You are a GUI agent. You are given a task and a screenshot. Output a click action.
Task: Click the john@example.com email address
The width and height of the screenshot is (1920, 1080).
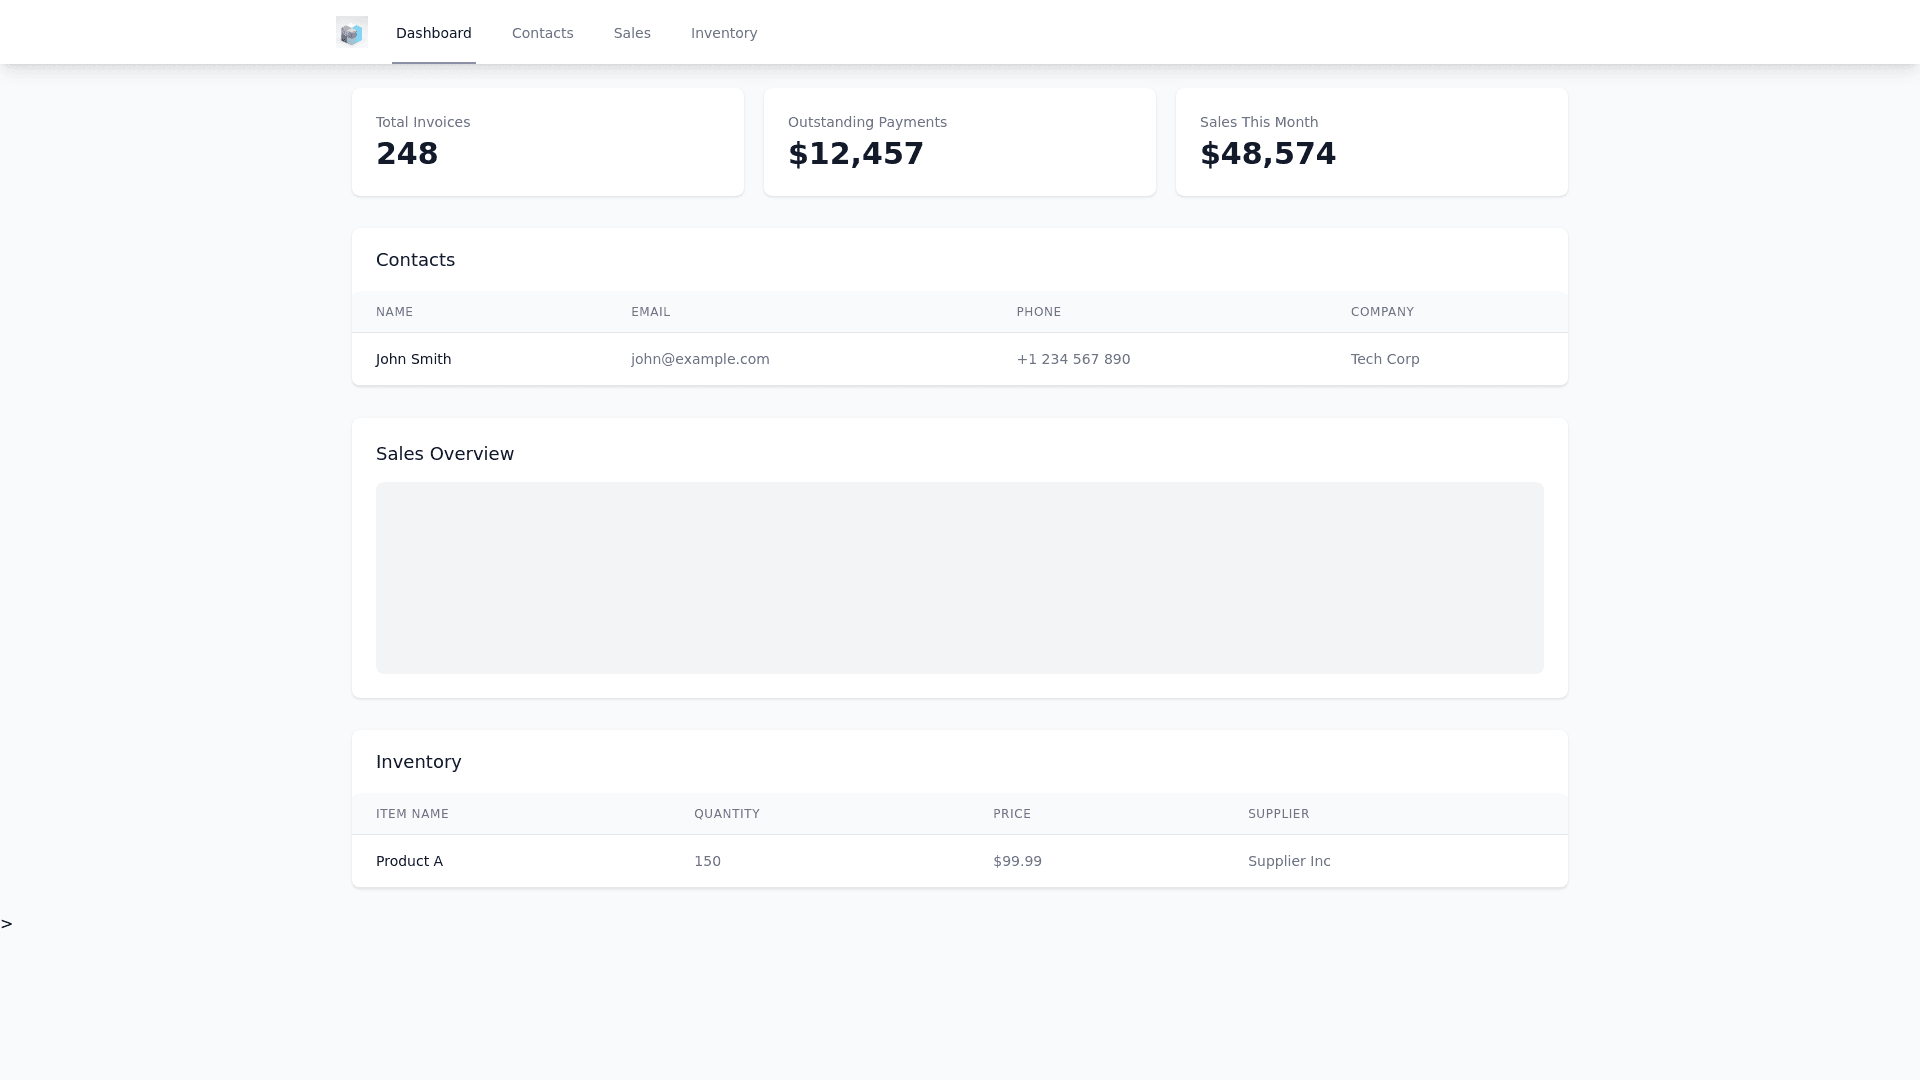(700, 359)
